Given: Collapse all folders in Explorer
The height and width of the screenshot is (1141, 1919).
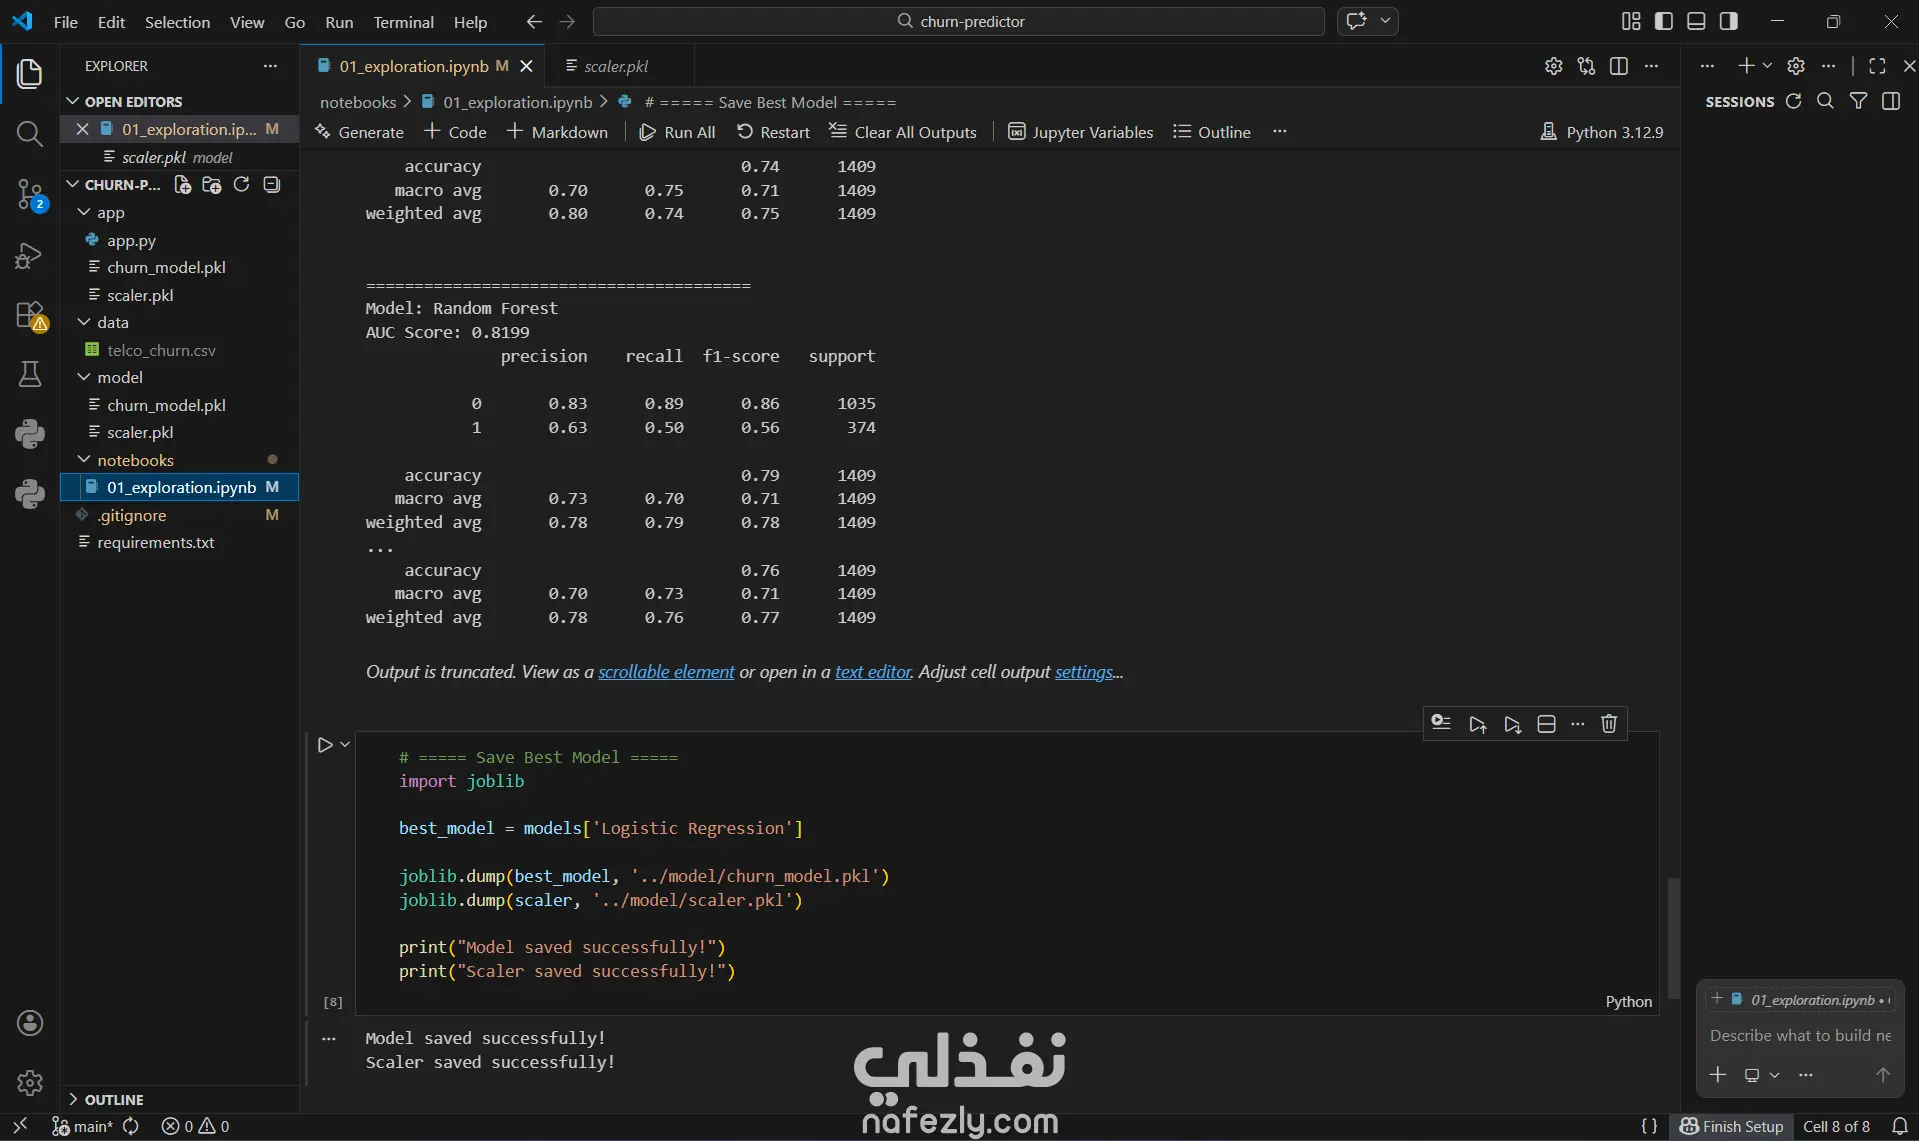Looking at the screenshot, I should [x=271, y=185].
